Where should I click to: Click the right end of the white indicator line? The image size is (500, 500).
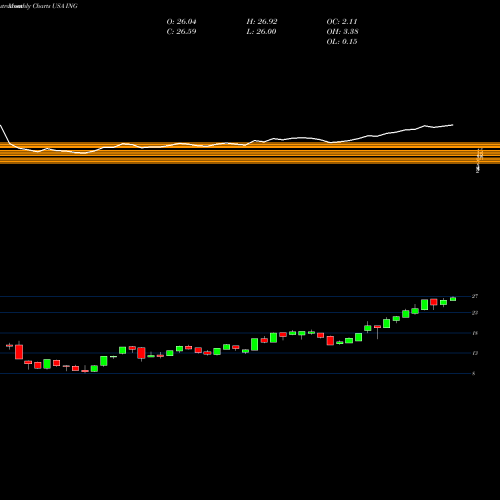tap(452, 125)
